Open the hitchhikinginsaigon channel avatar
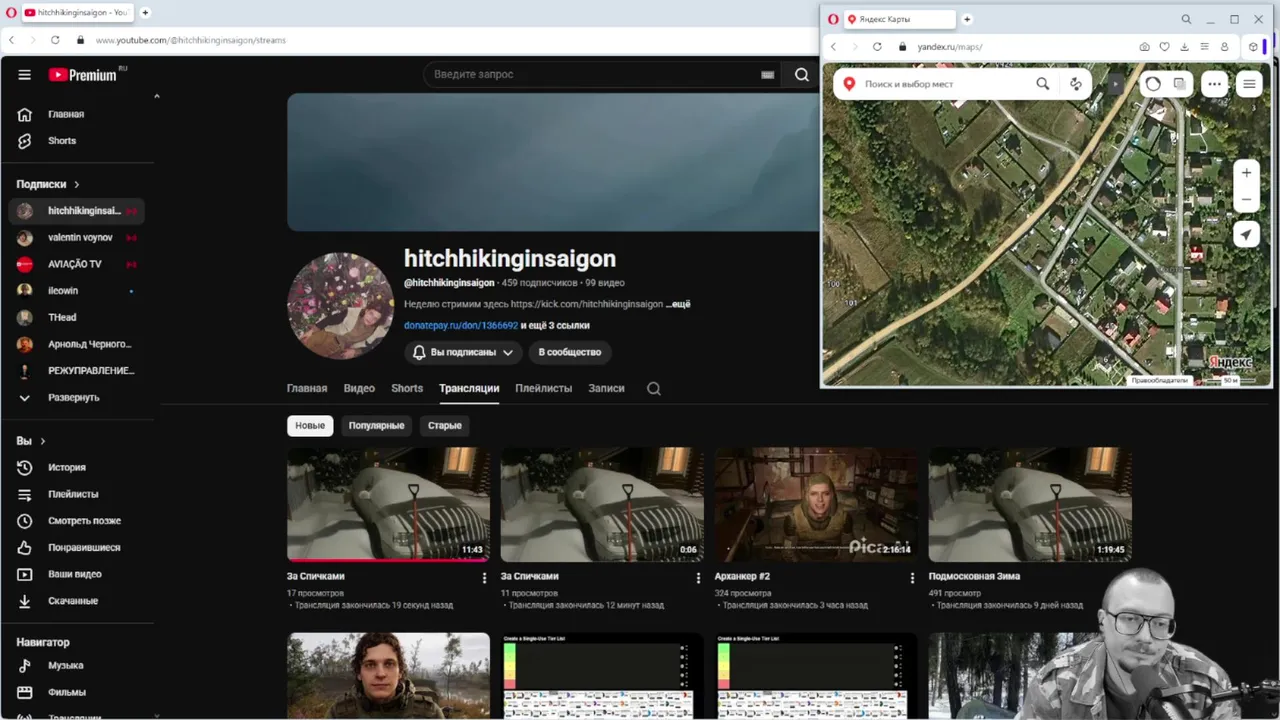The width and height of the screenshot is (1280, 720). pos(340,305)
